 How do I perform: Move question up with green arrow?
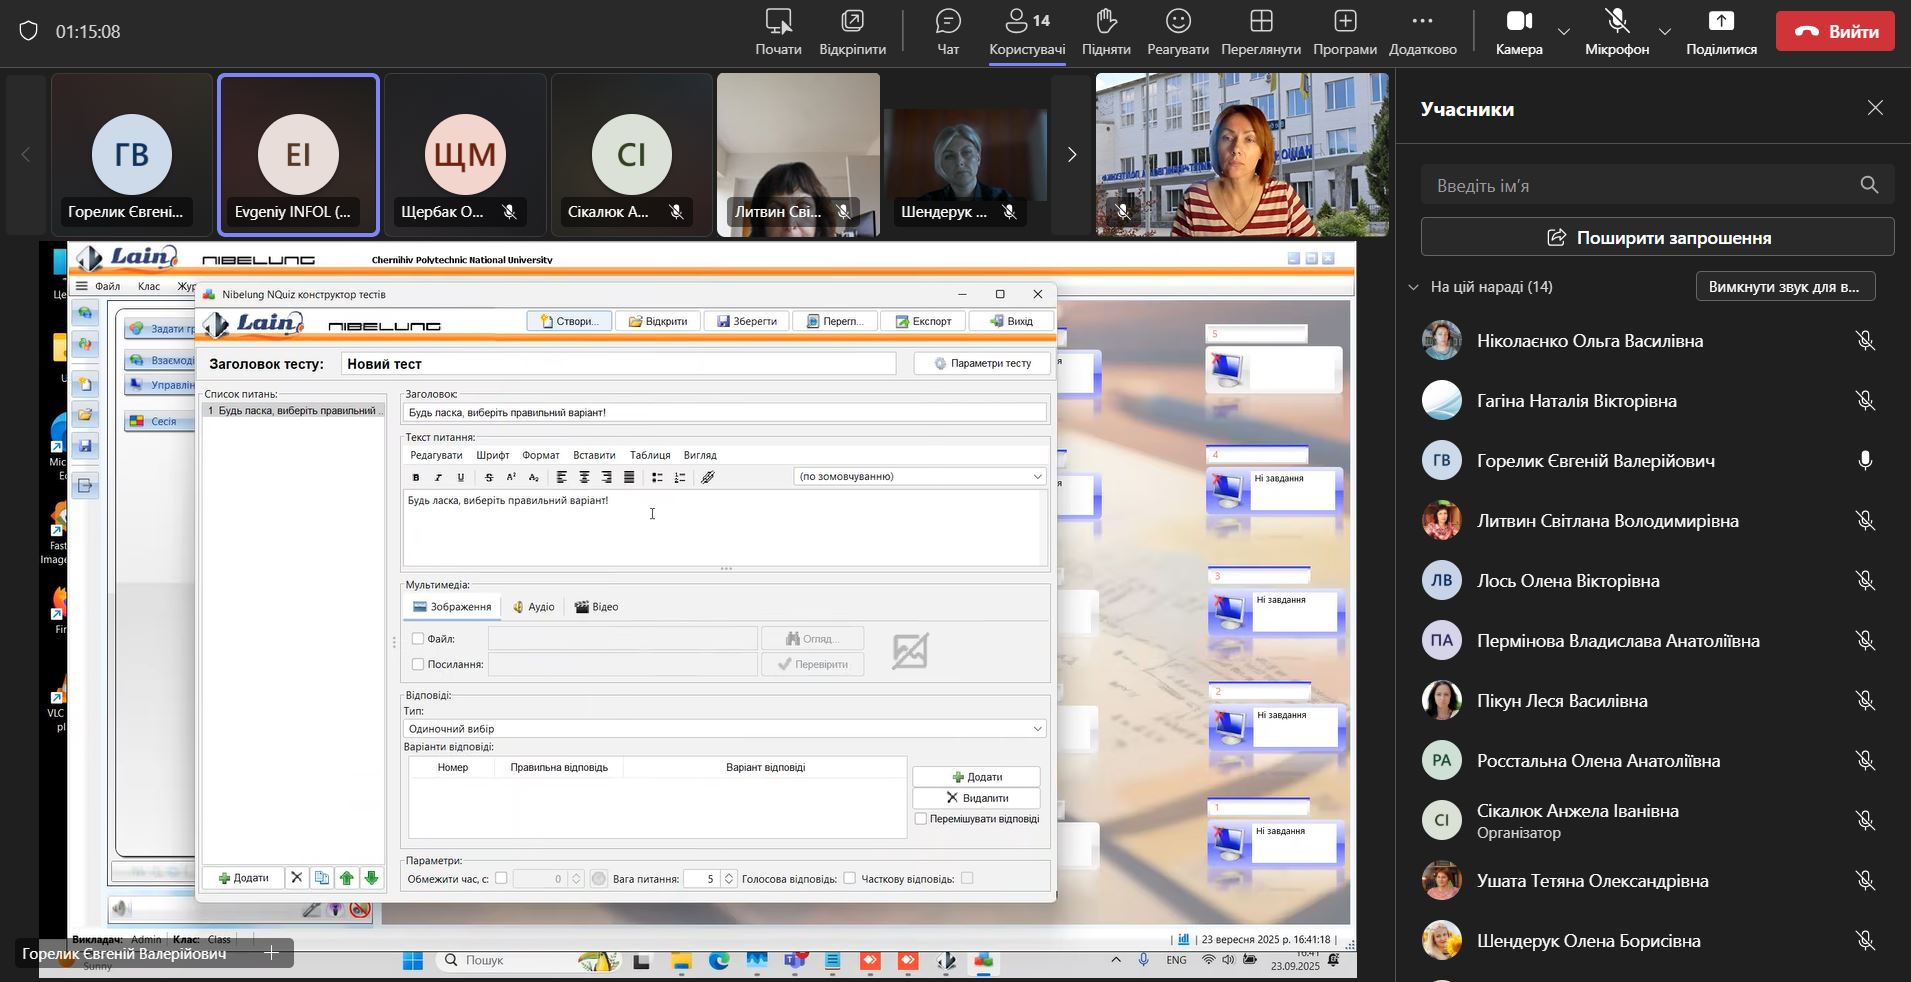tap(347, 878)
